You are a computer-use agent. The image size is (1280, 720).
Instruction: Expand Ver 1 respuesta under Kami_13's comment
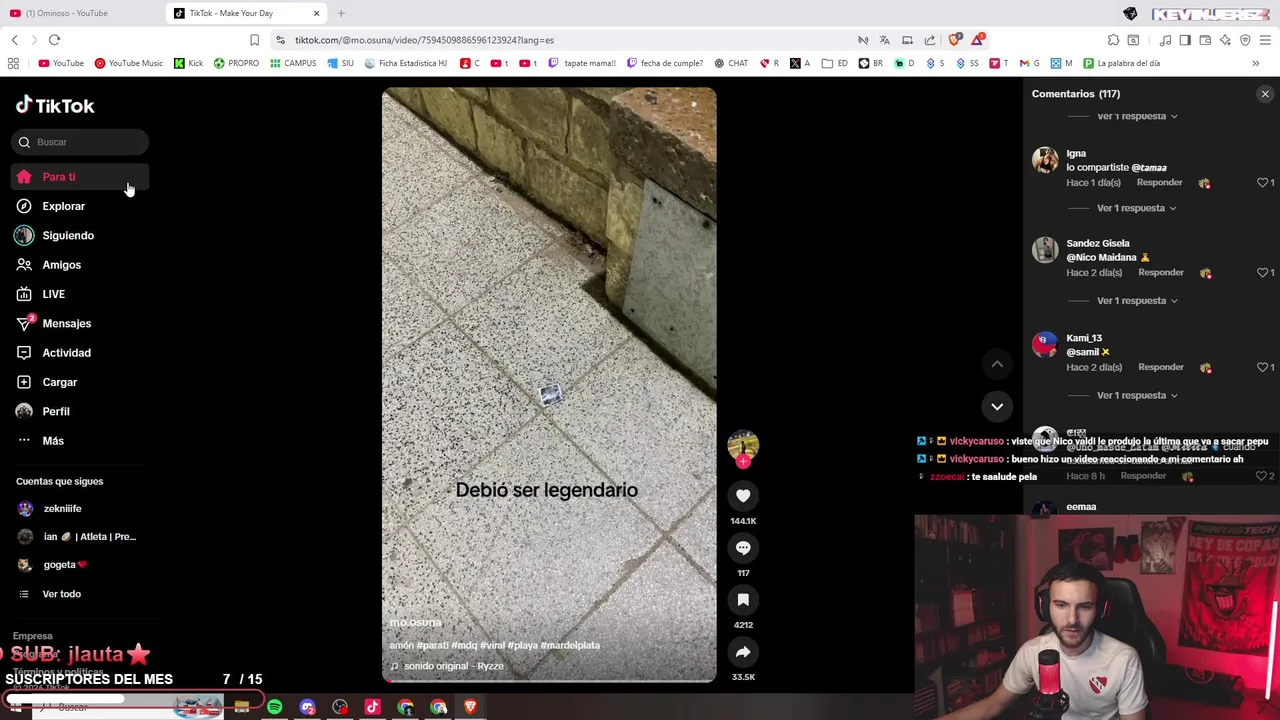(x=1137, y=396)
